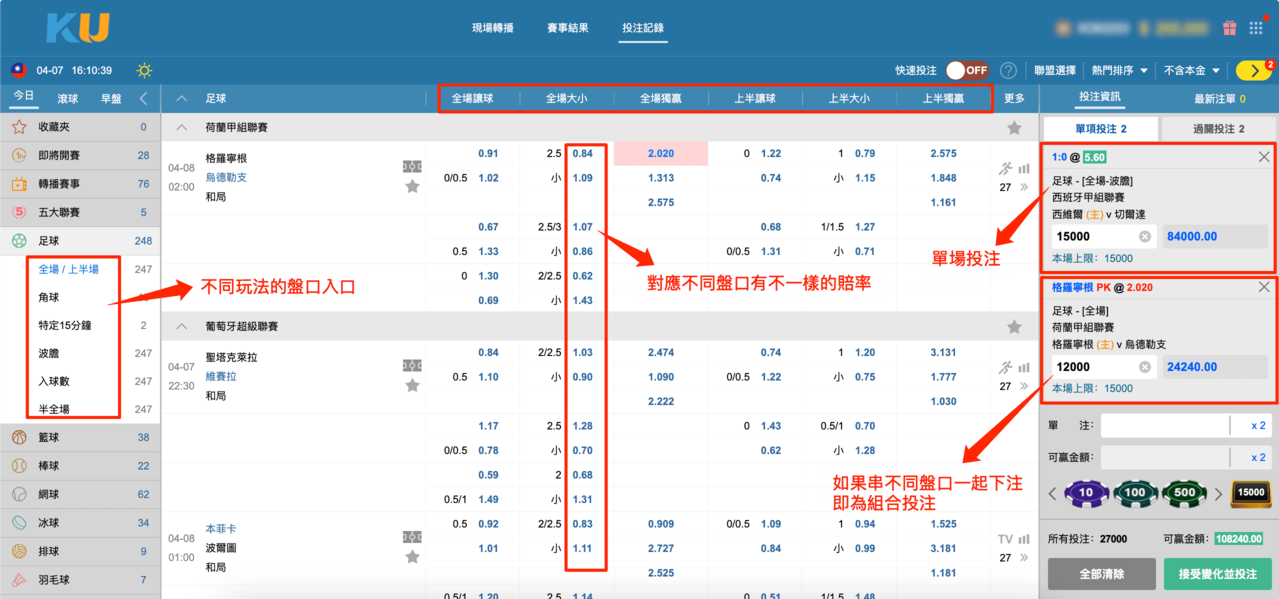Click the 全部清除 button

coord(1100,574)
